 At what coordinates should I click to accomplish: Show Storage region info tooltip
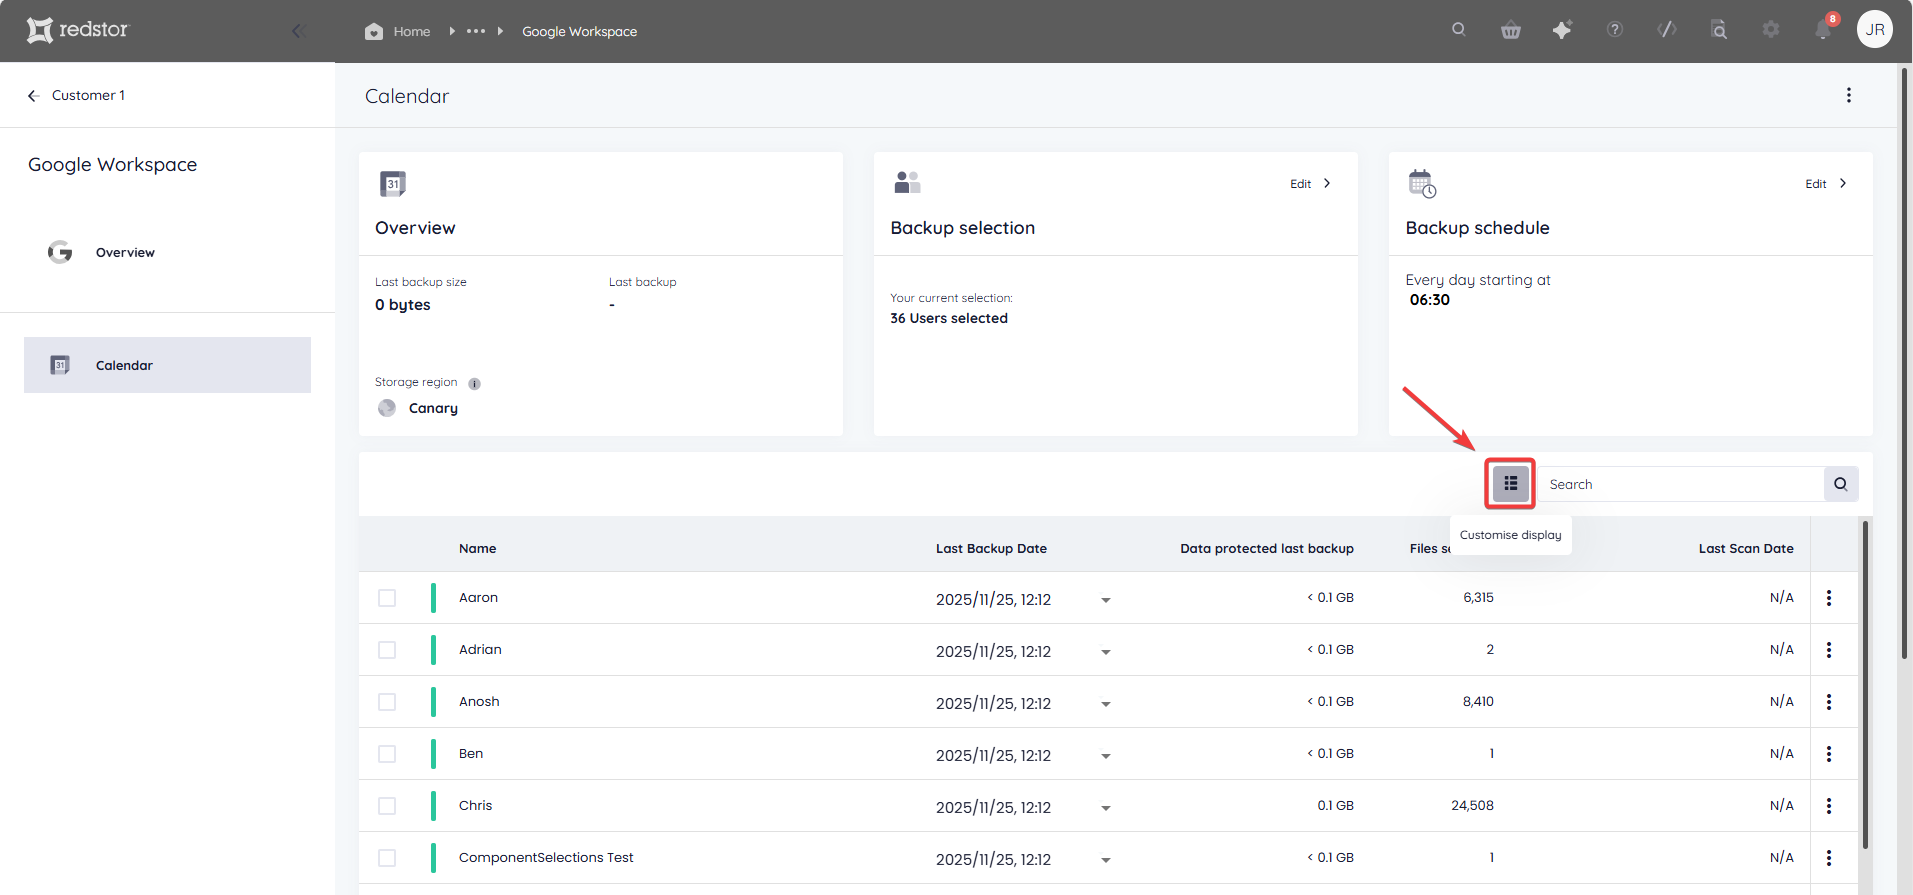474,384
